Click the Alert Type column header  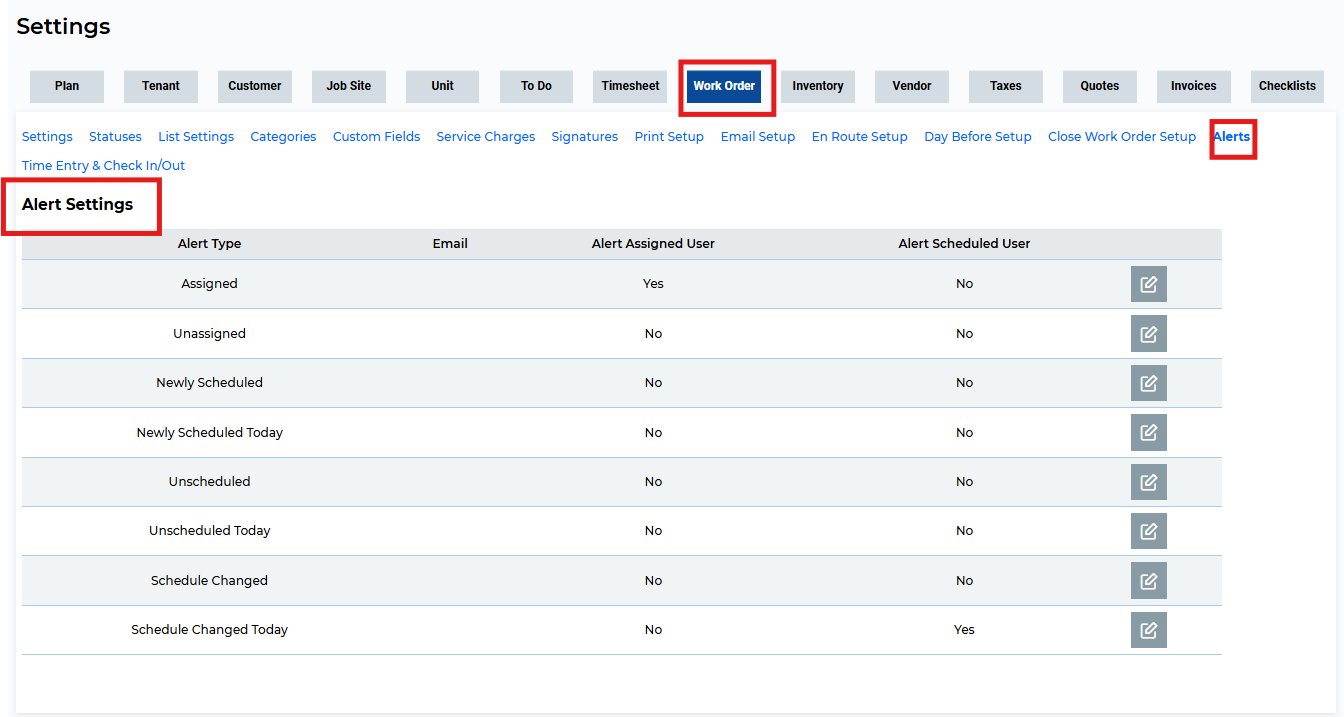click(x=209, y=244)
